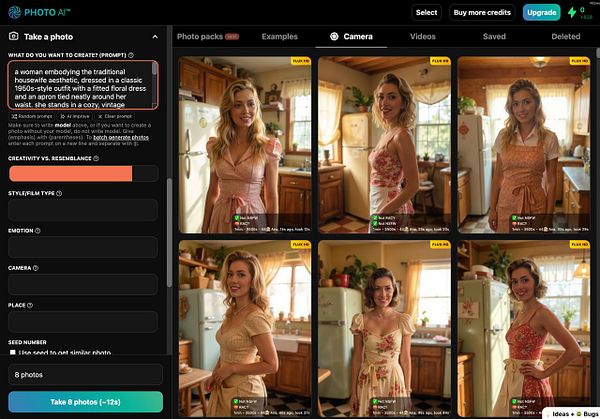Click the FLUX HD badge on red-top photo
The image size is (600, 419).
click(579, 244)
